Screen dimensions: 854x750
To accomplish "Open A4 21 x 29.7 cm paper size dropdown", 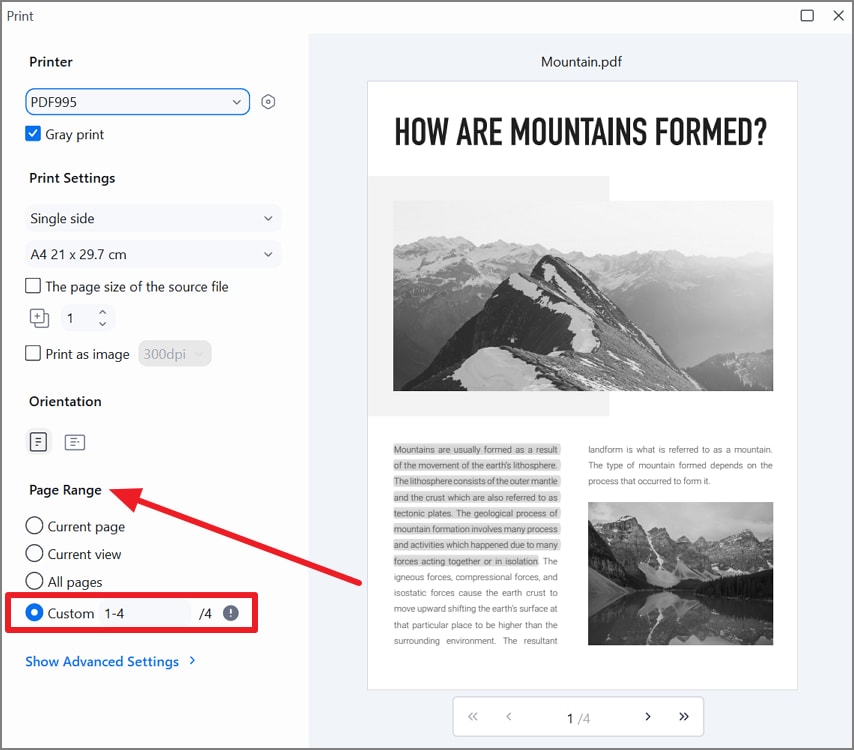I will tap(152, 254).
